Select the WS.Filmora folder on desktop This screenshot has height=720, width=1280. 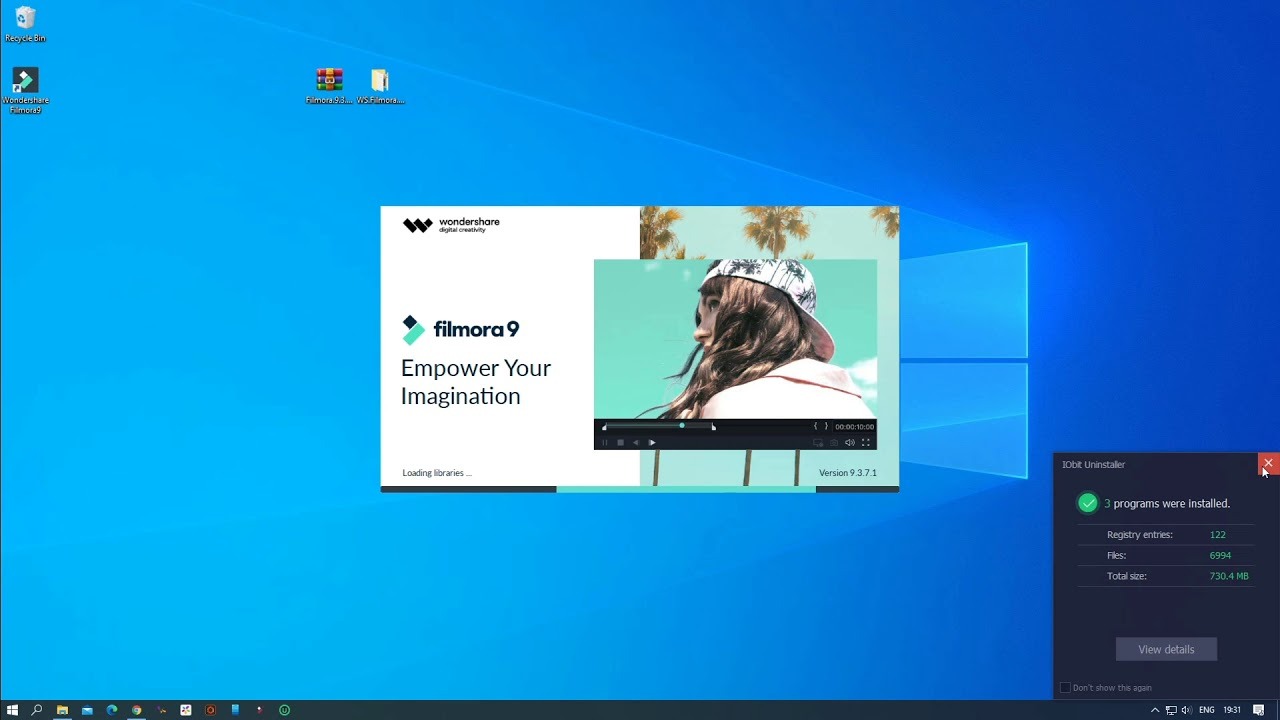coord(380,82)
